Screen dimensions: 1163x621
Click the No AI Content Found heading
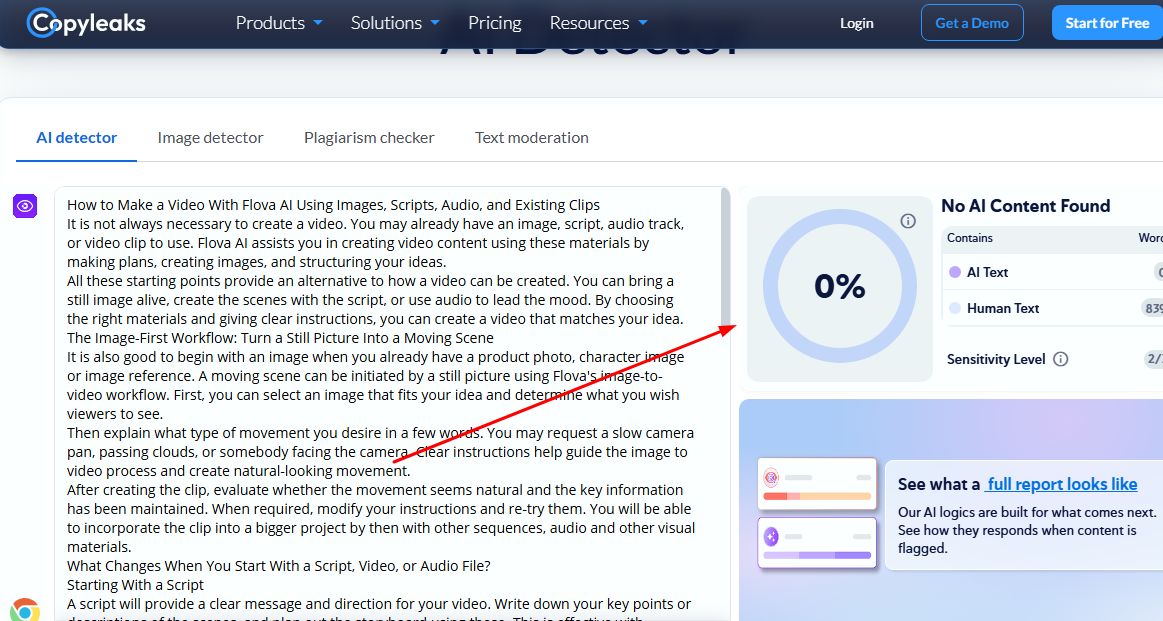coord(1025,206)
